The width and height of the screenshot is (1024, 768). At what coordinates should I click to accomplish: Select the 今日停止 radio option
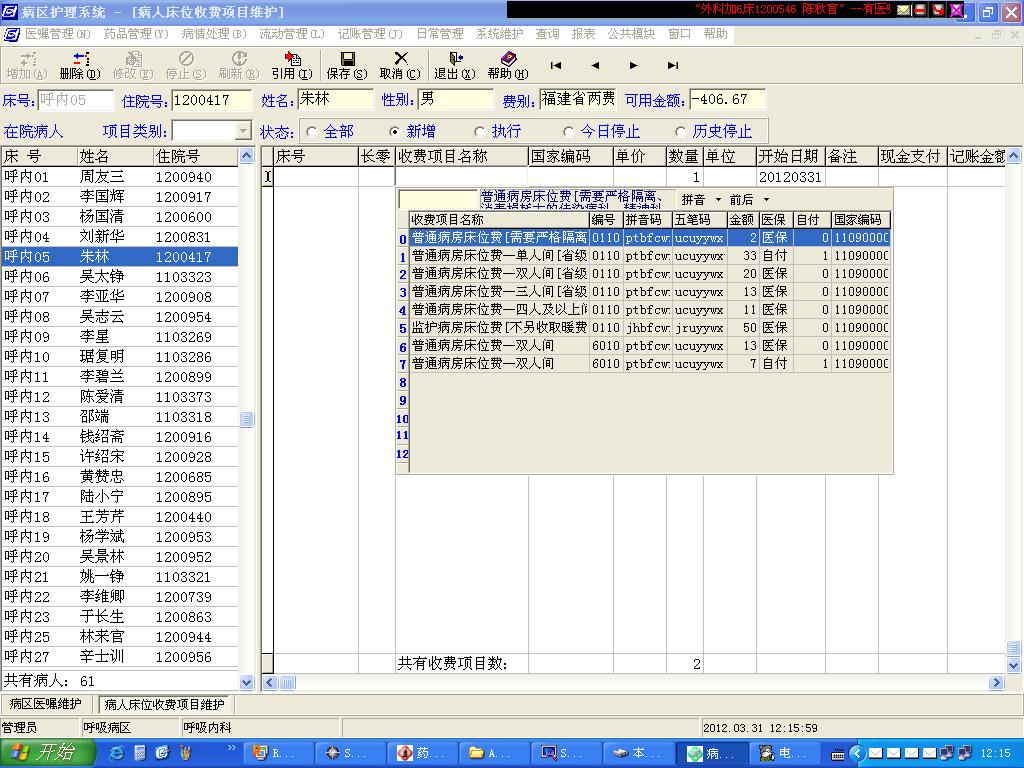click(569, 132)
